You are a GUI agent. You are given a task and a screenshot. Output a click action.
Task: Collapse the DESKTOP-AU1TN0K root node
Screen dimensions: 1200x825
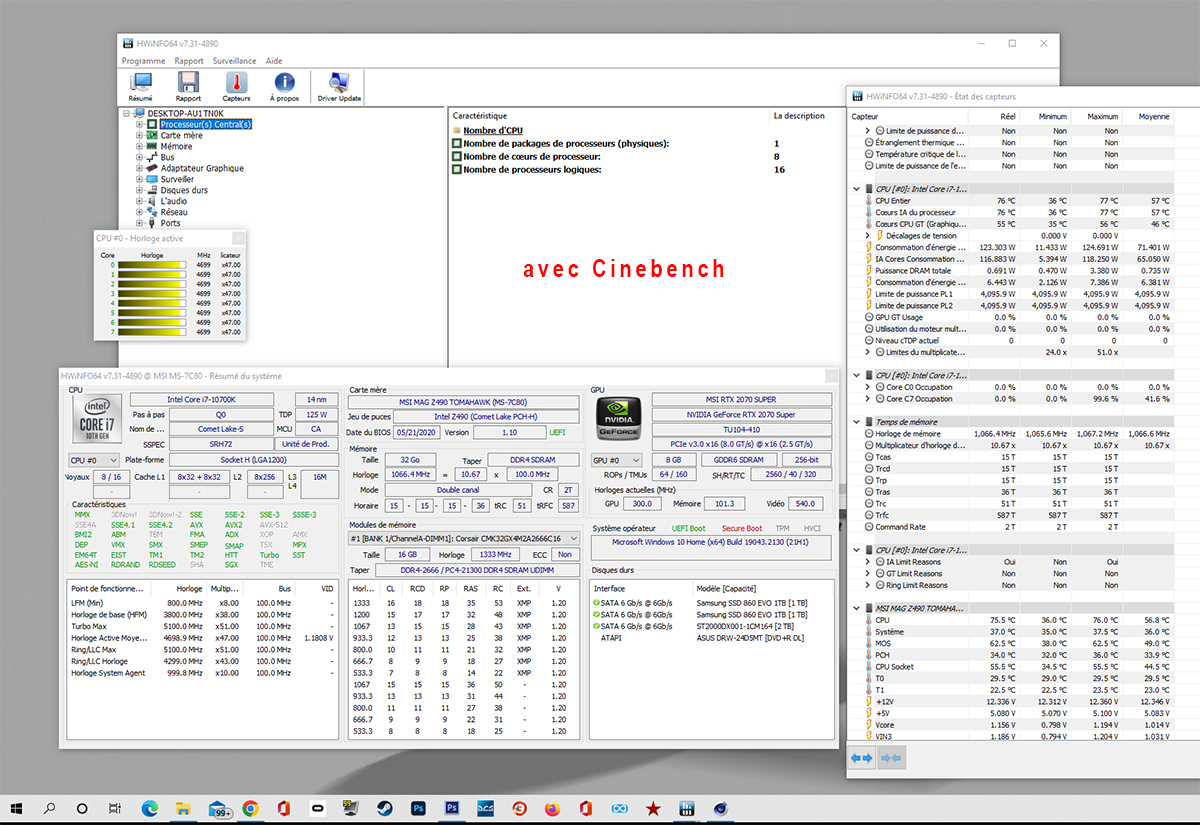pos(126,114)
